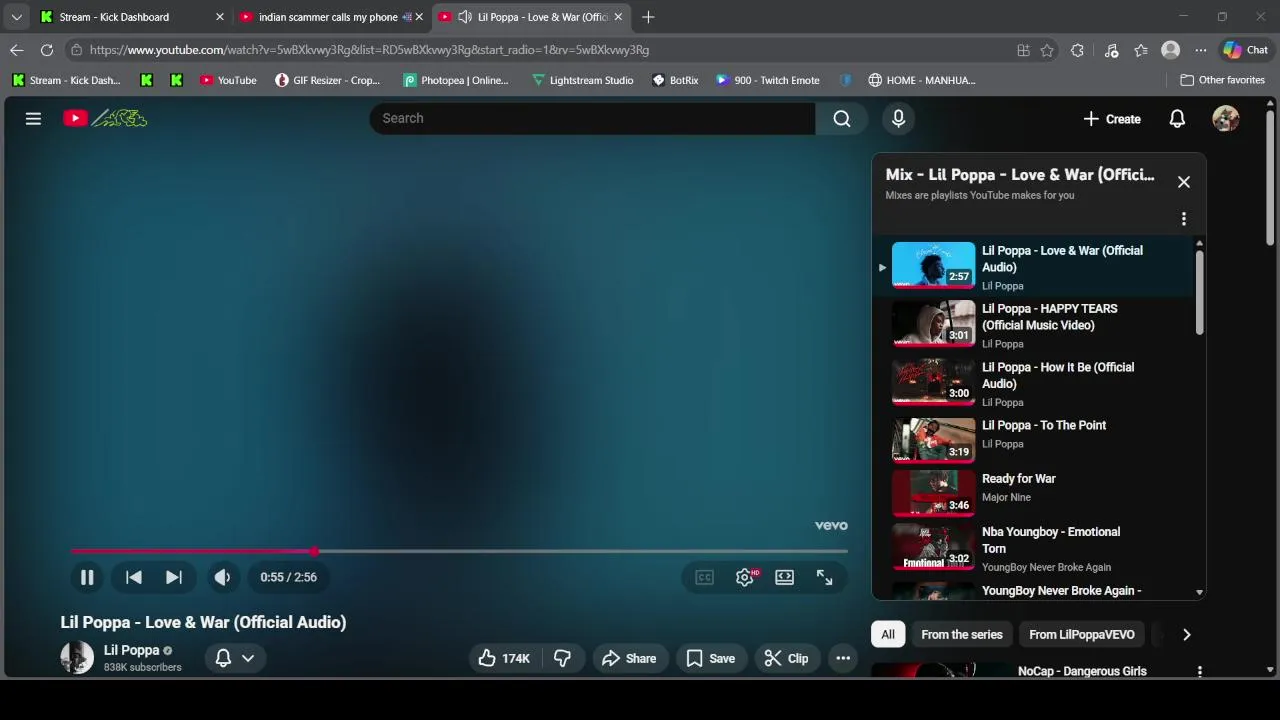
Task: Open the browser profile icon
Action: (1170, 50)
